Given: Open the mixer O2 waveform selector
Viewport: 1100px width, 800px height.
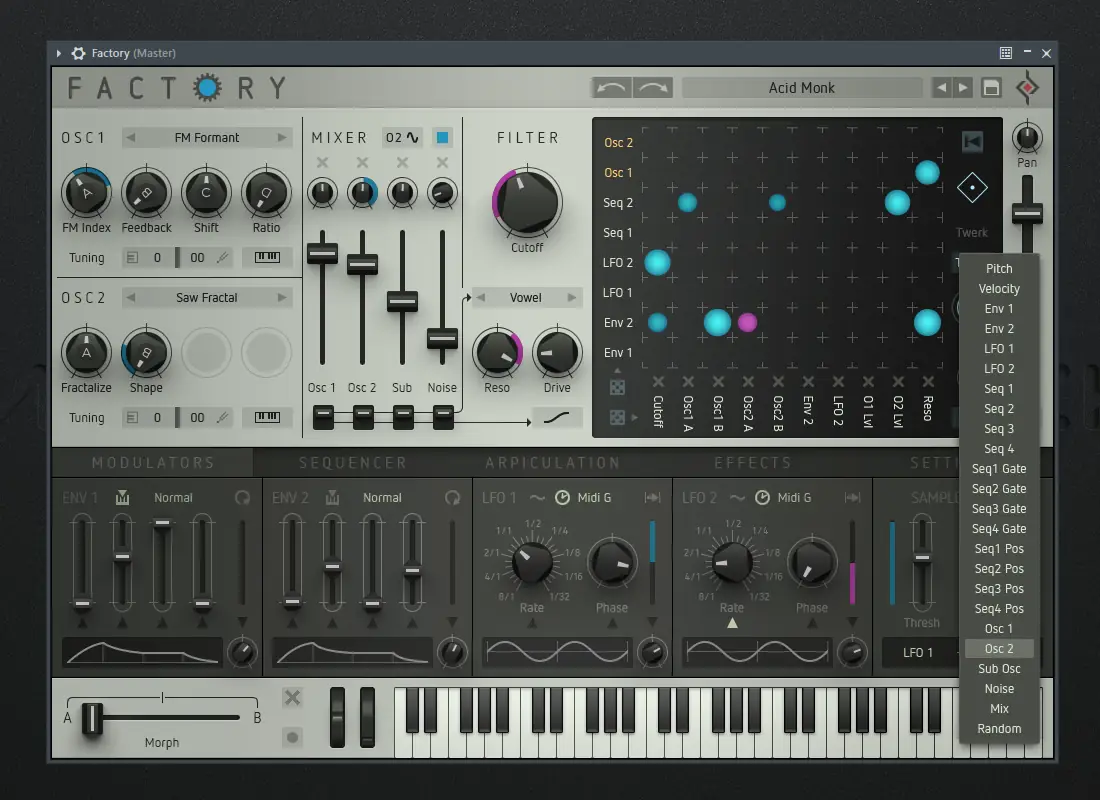Looking at the screenshot, I should [x=403, y=138].
